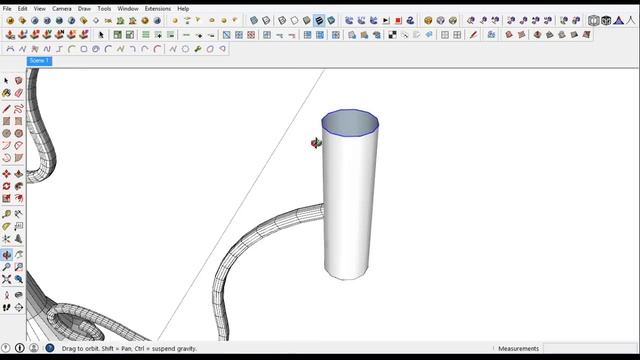Pick the Circle tool
The width and height of the screenshot is (640, 360).
pos(6,133)
